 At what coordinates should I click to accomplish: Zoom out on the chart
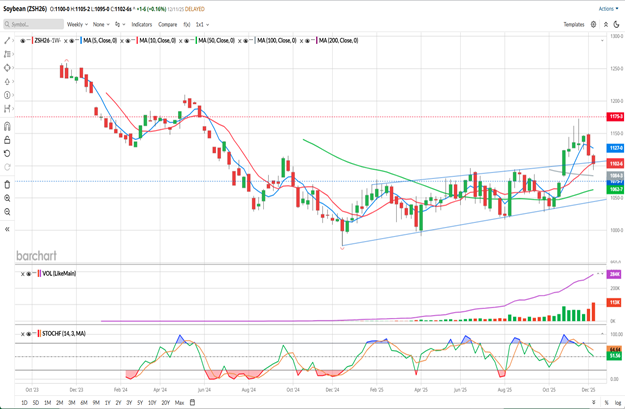pyautogui.click(x=7, y=212)
